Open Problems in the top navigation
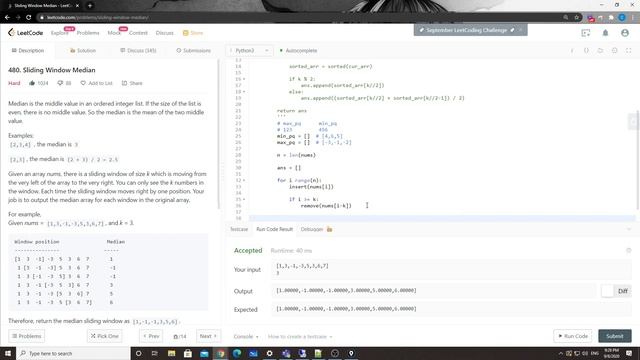Viewport: 640px width, 360px height. coord(88,33)
